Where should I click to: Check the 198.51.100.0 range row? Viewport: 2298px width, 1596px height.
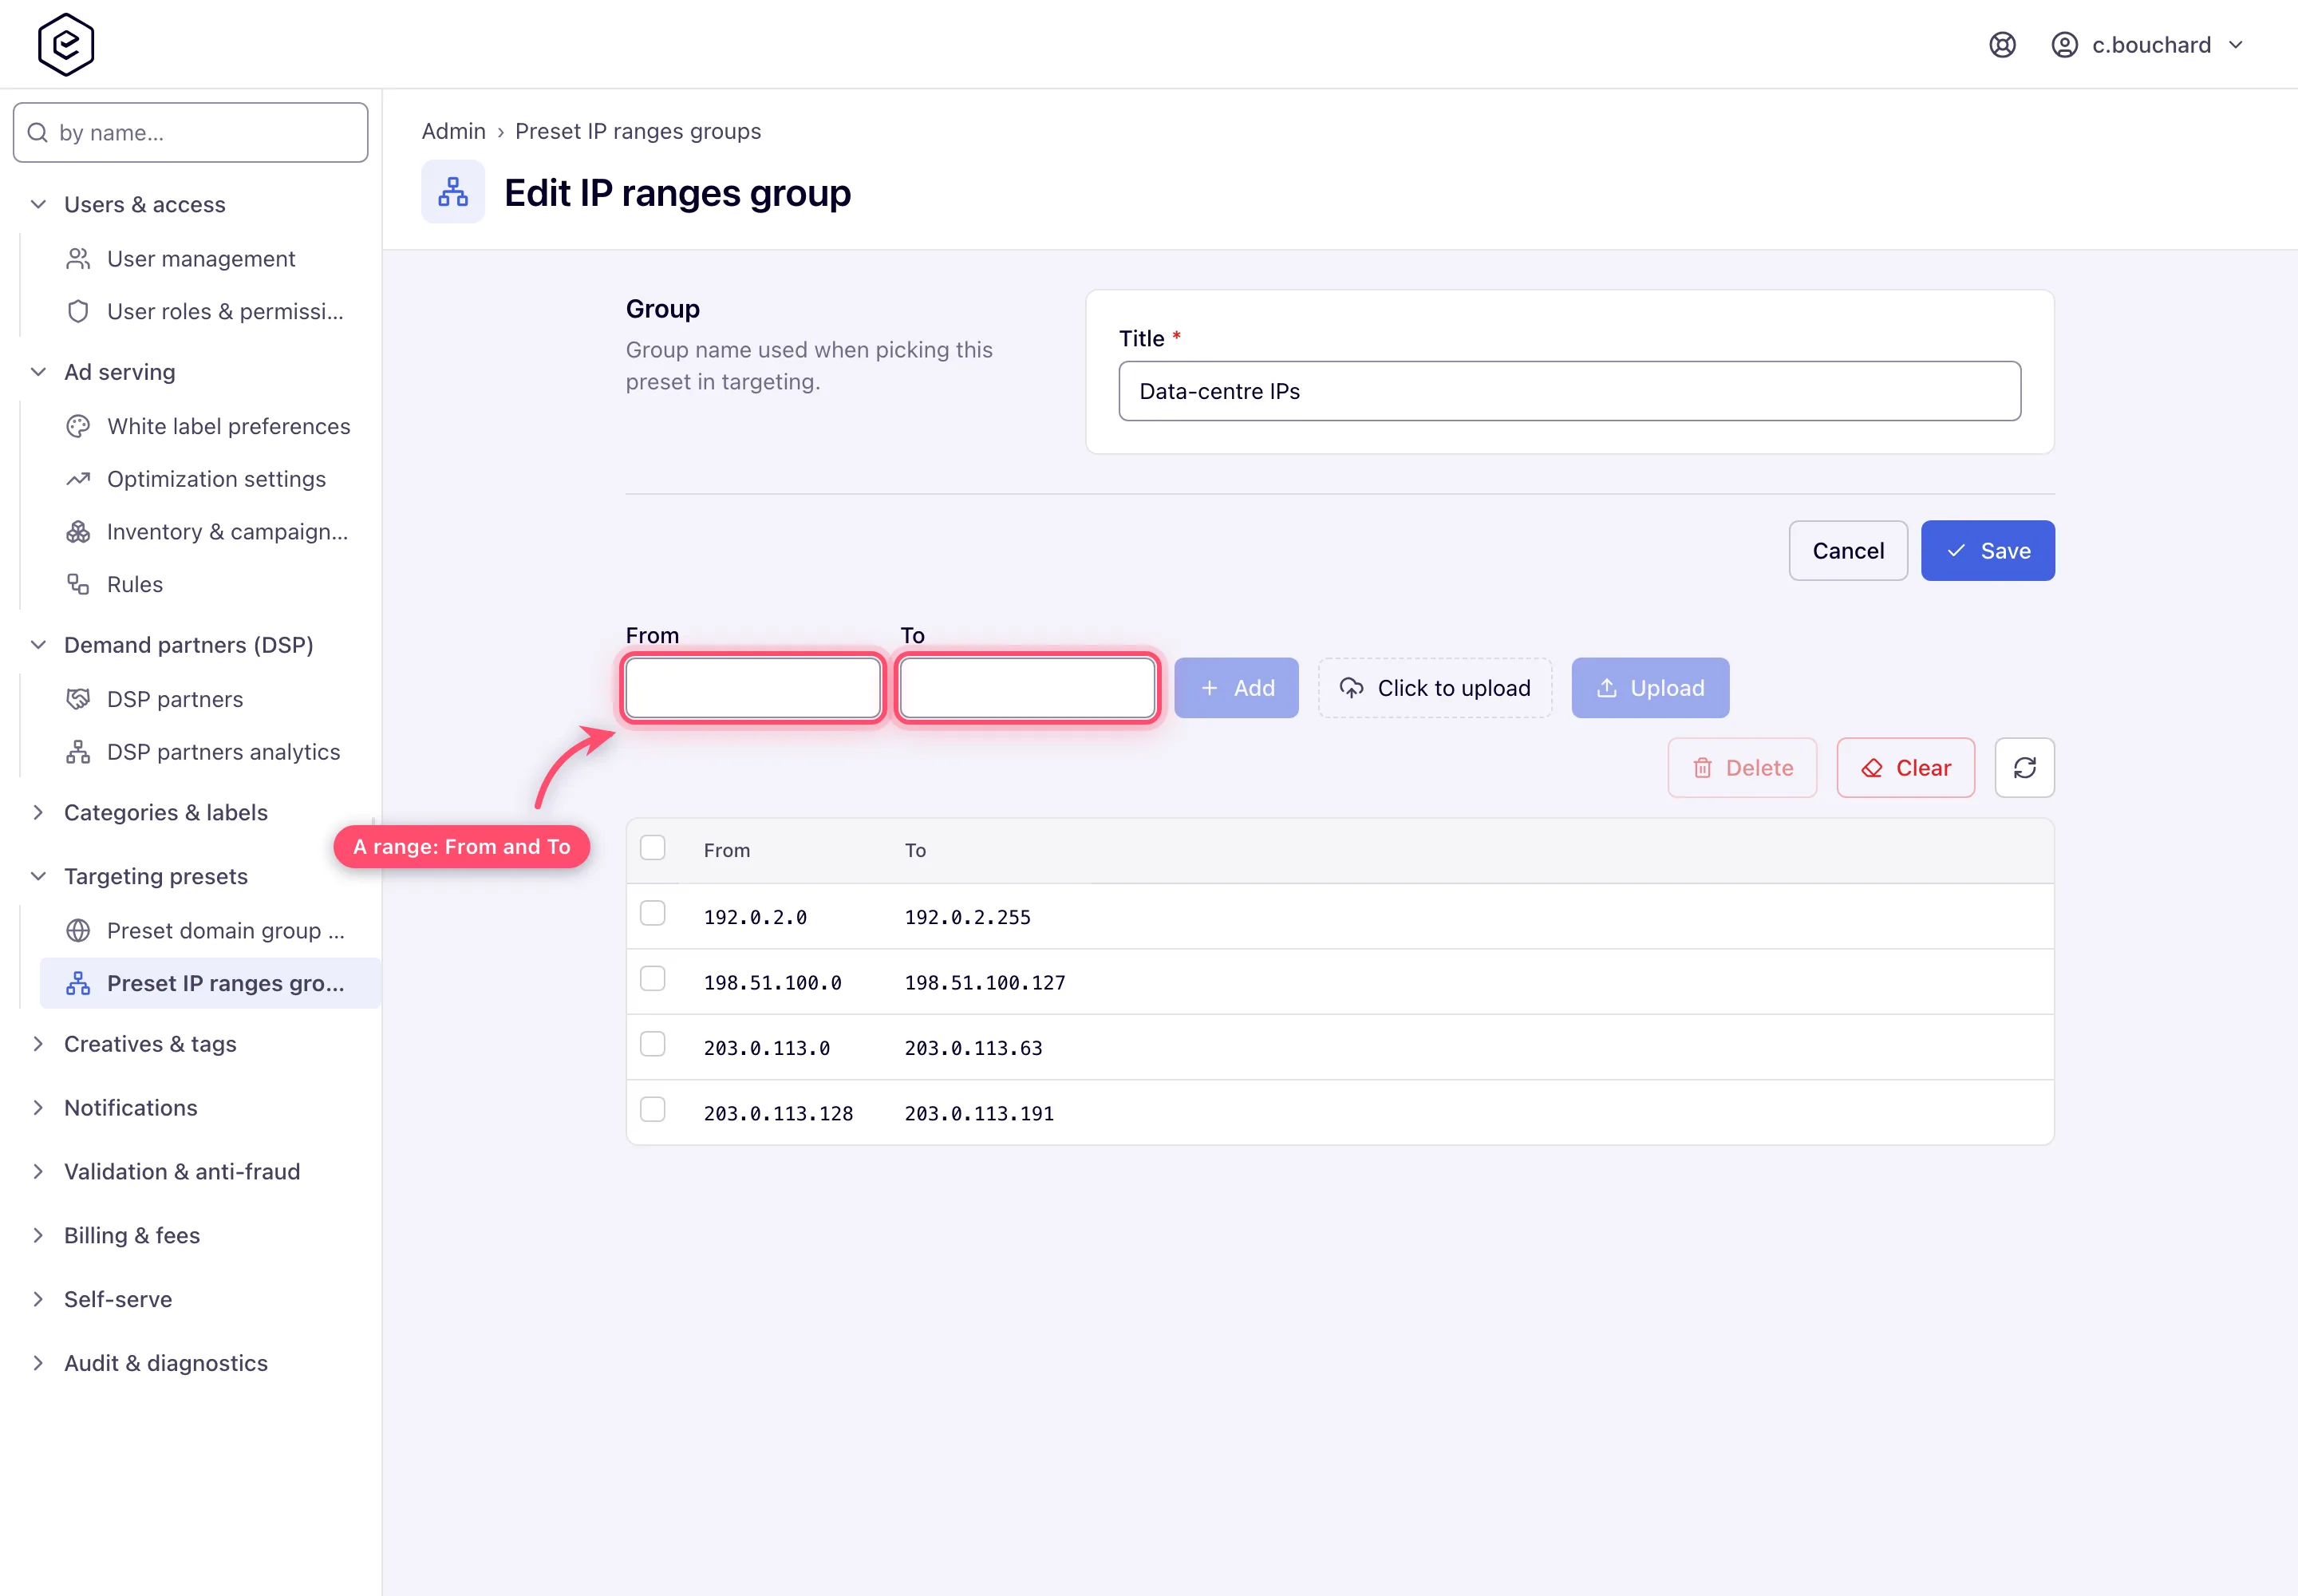point(653,978)
